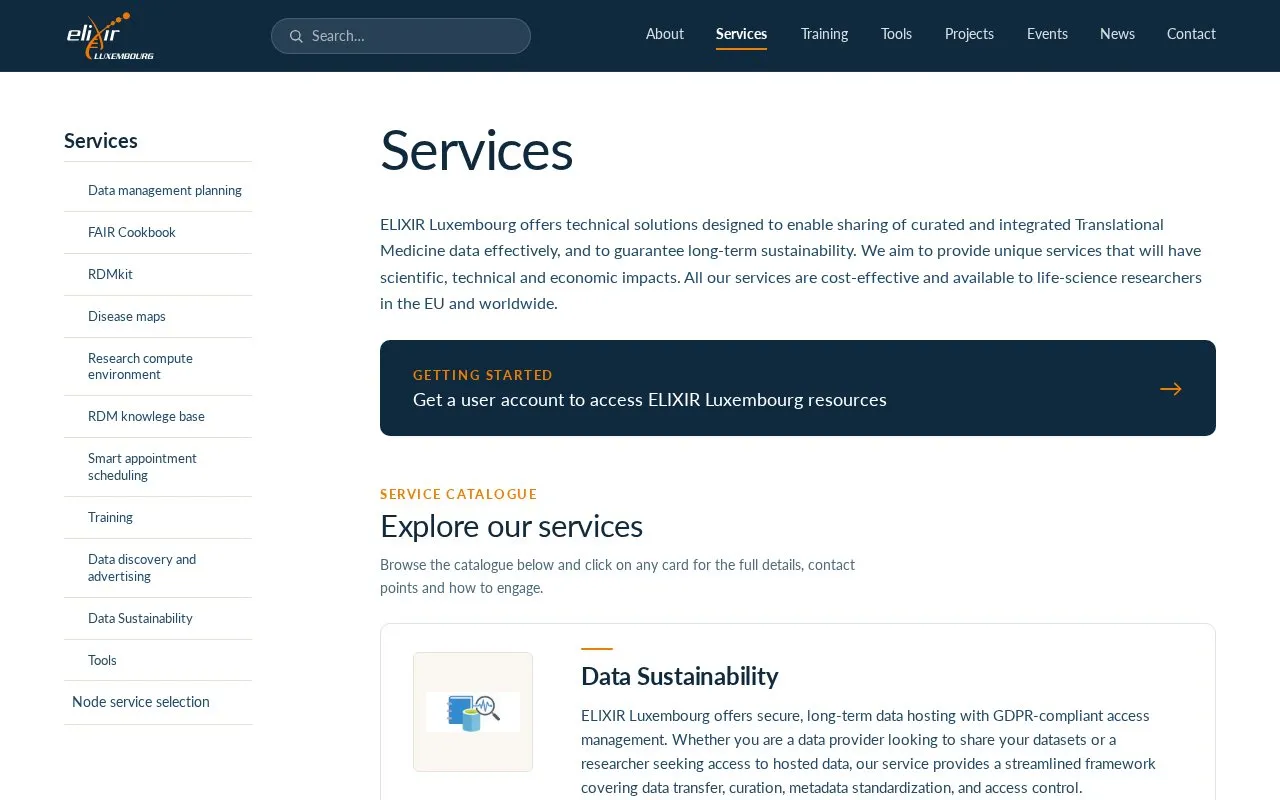Open Training in the sidebar list
Viewport: 1280px width, 800px height.
click(110, 517)
